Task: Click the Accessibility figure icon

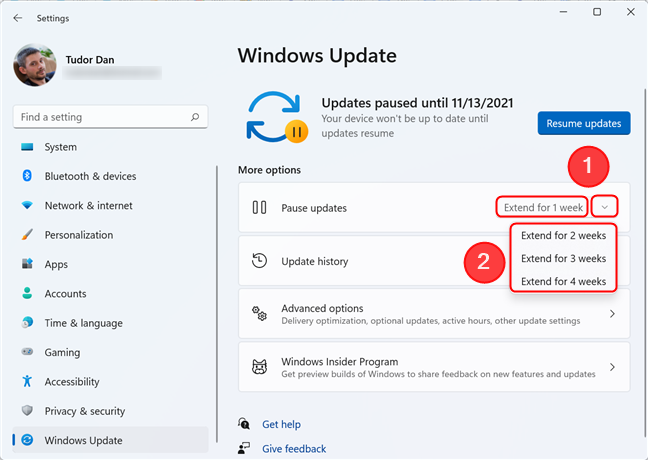Action: pos(27,381)
